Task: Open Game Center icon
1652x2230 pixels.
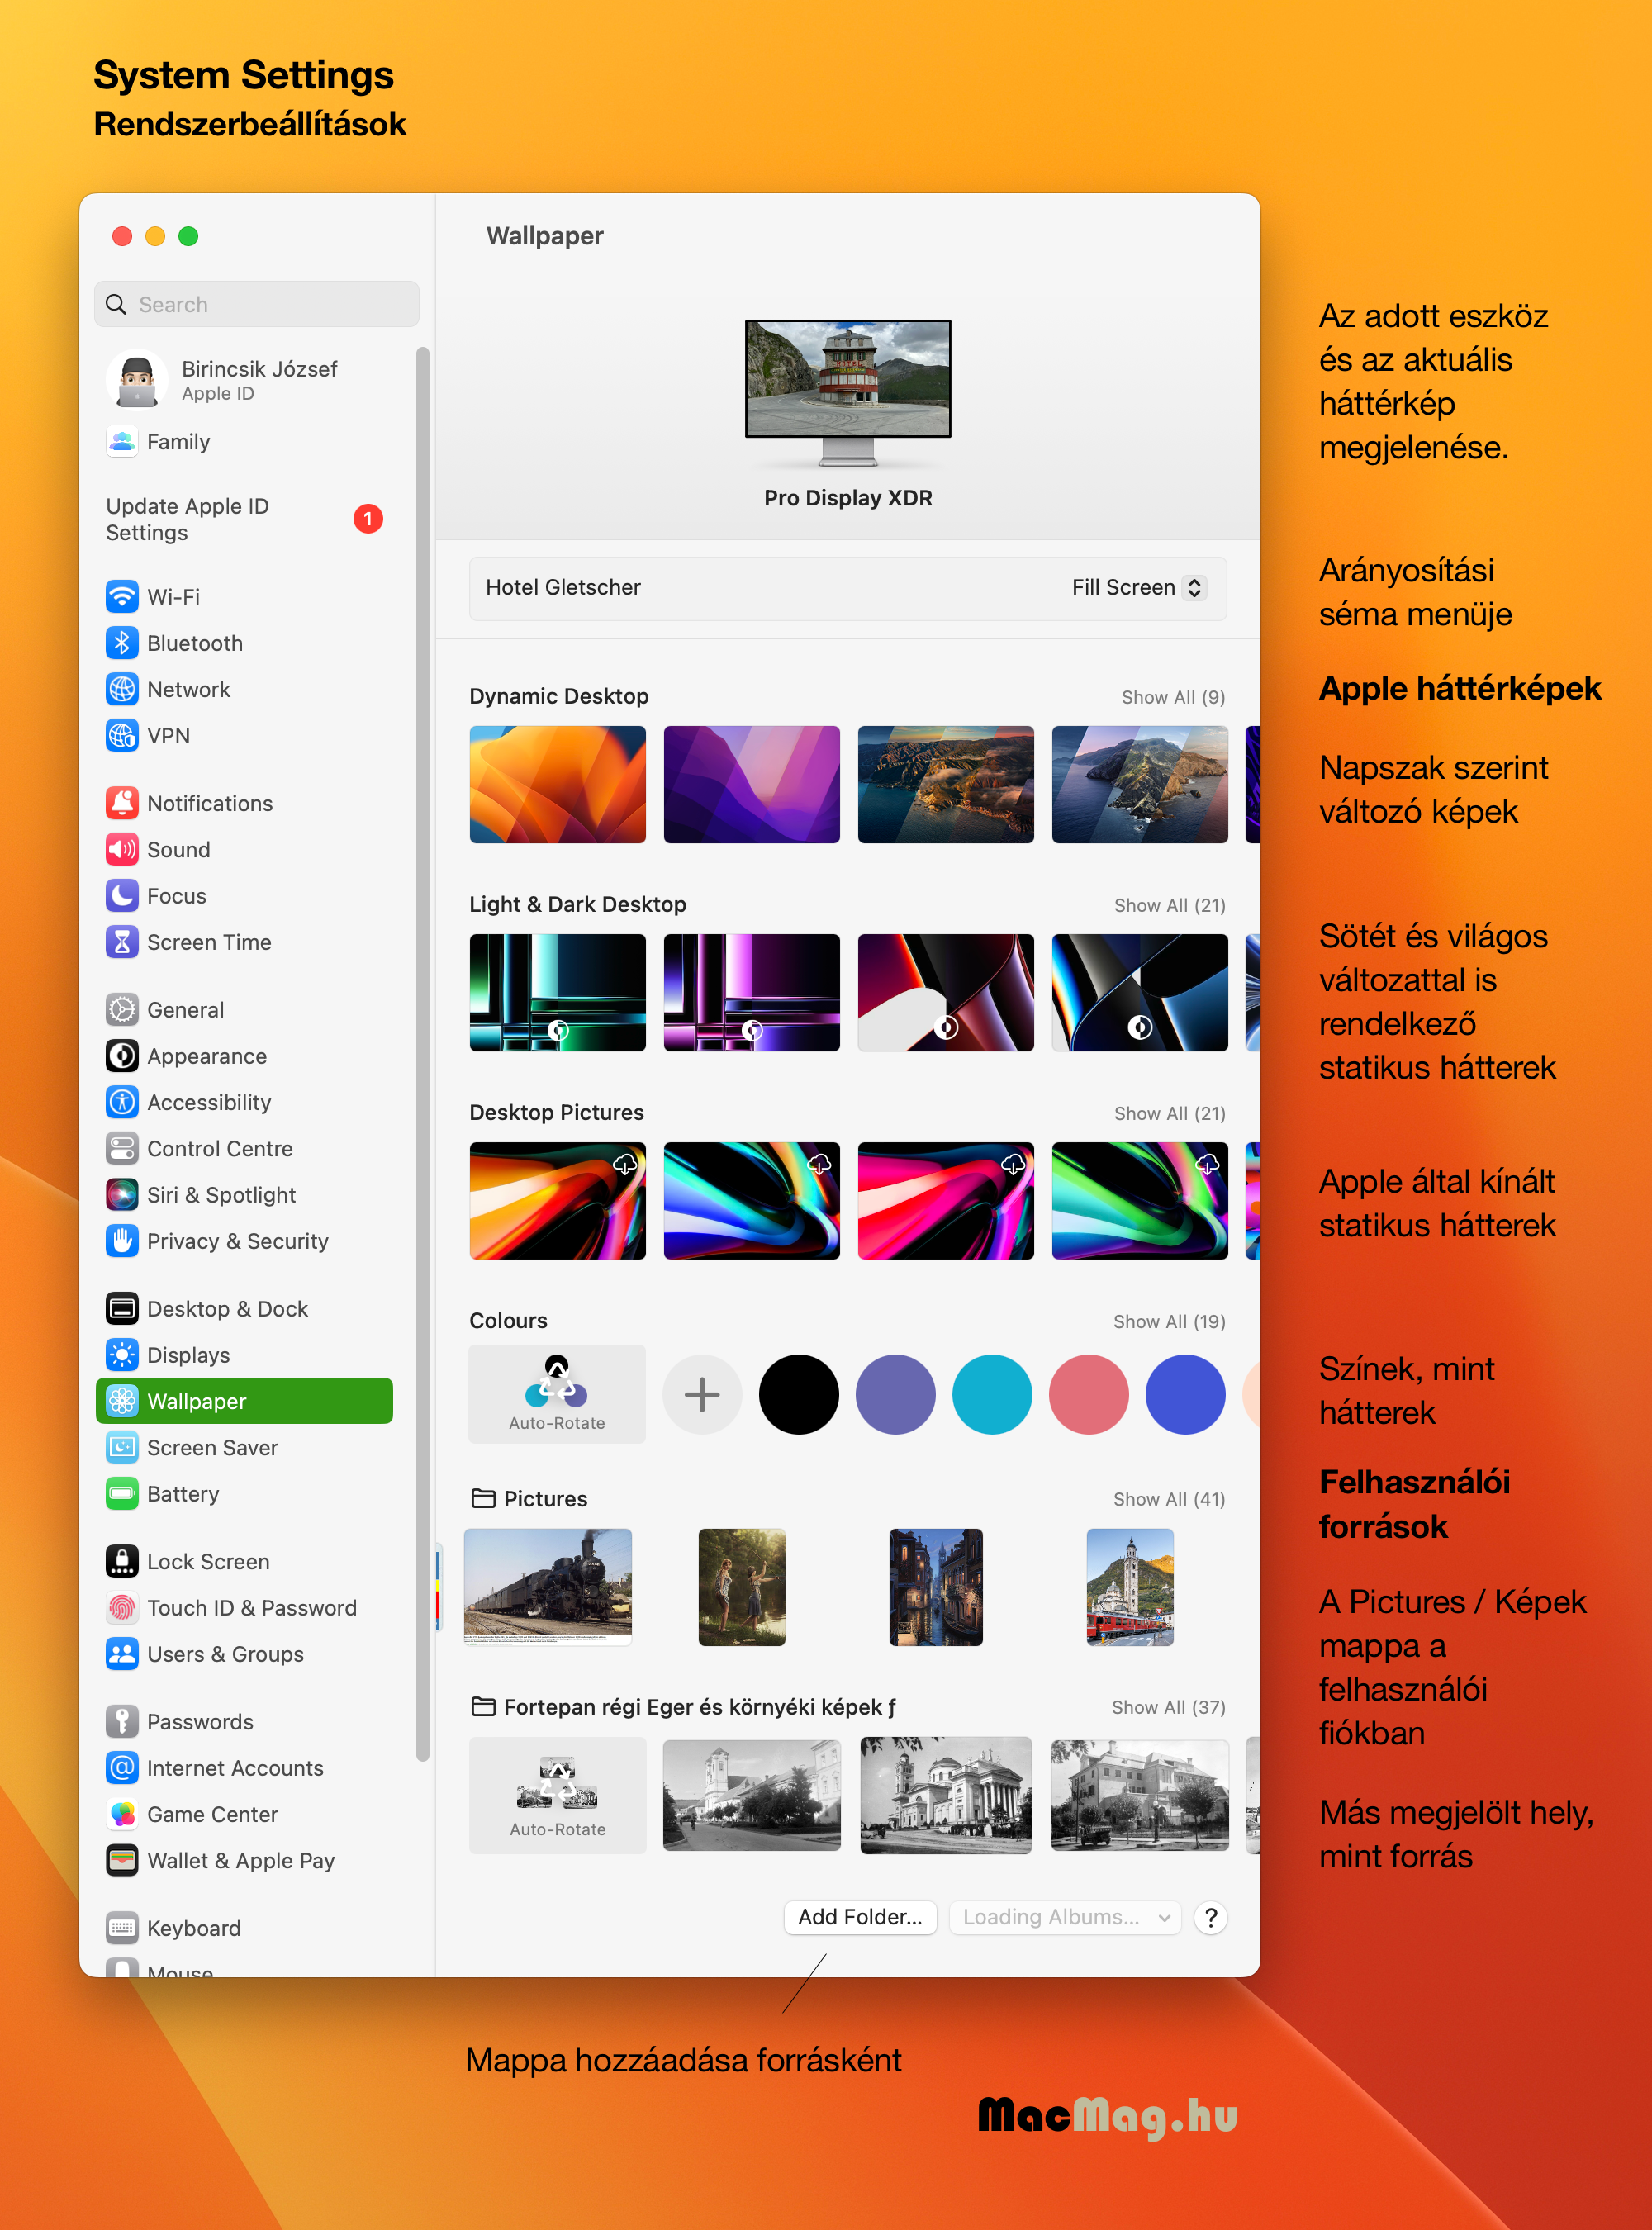Action: [122, 1814]
